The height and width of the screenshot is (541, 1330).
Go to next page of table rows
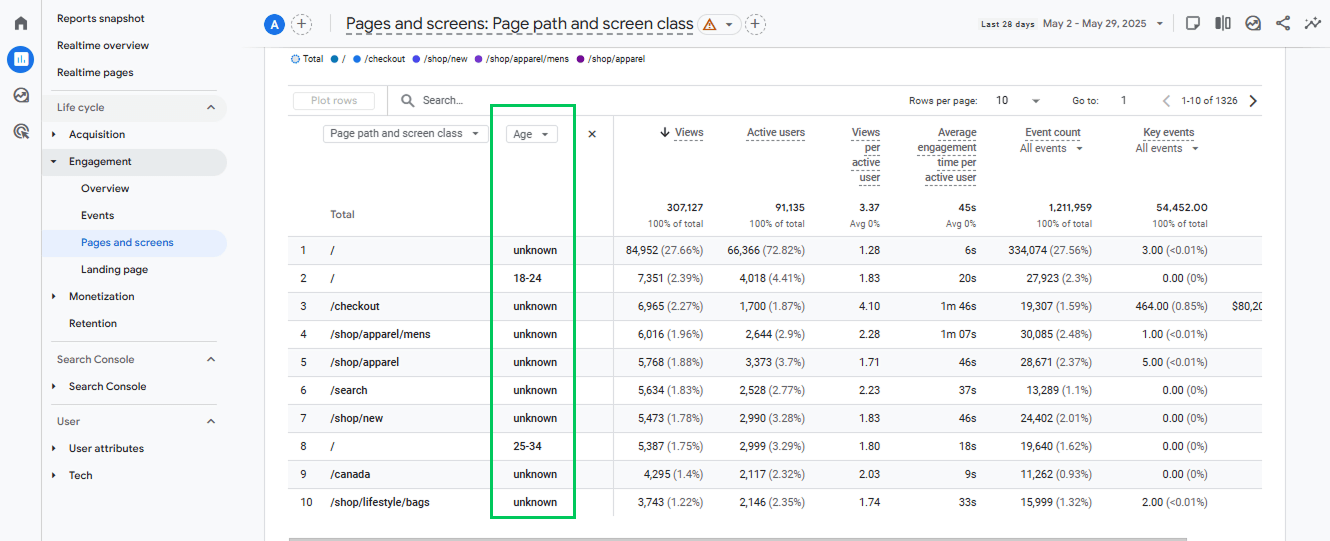click(1253, 101)
